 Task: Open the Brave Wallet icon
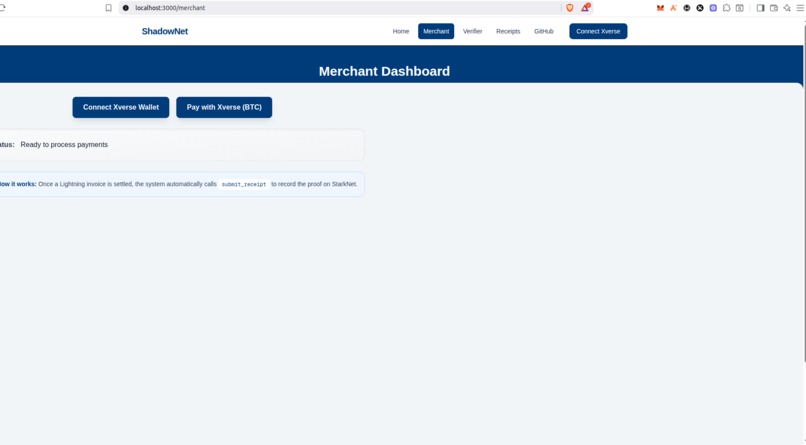(774, 8)
